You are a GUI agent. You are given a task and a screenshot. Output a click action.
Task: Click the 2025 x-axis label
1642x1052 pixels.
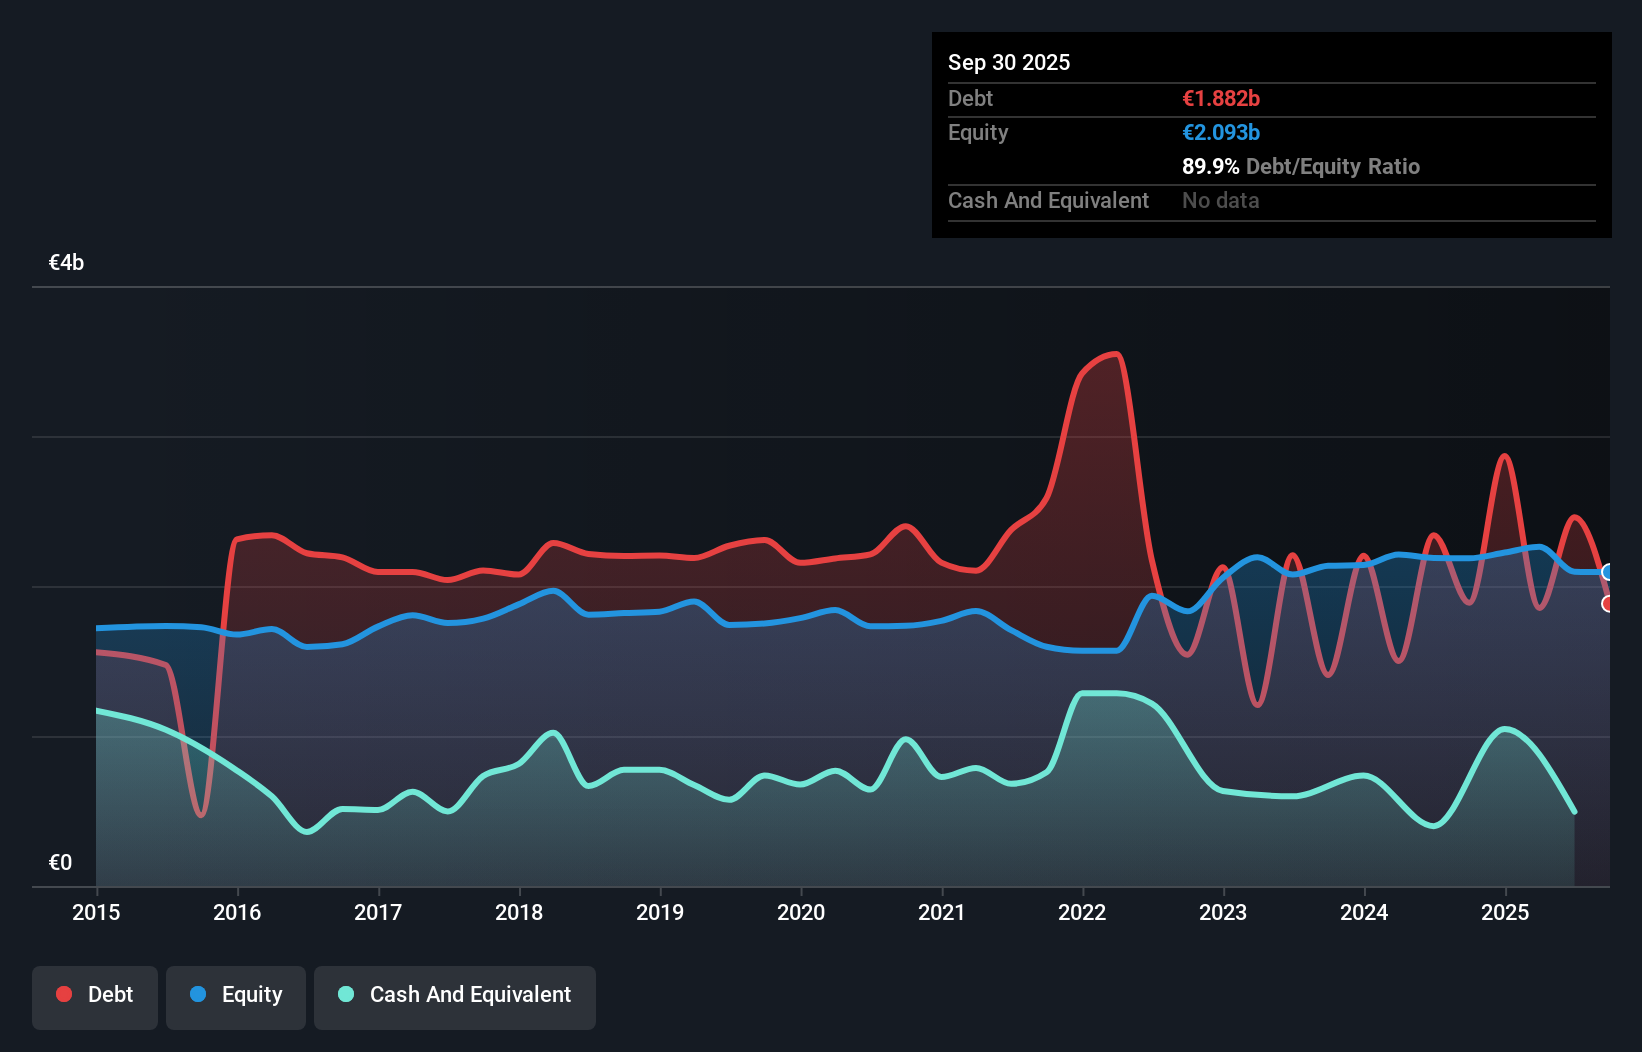pyautogui.click(x=1505, y=912)
